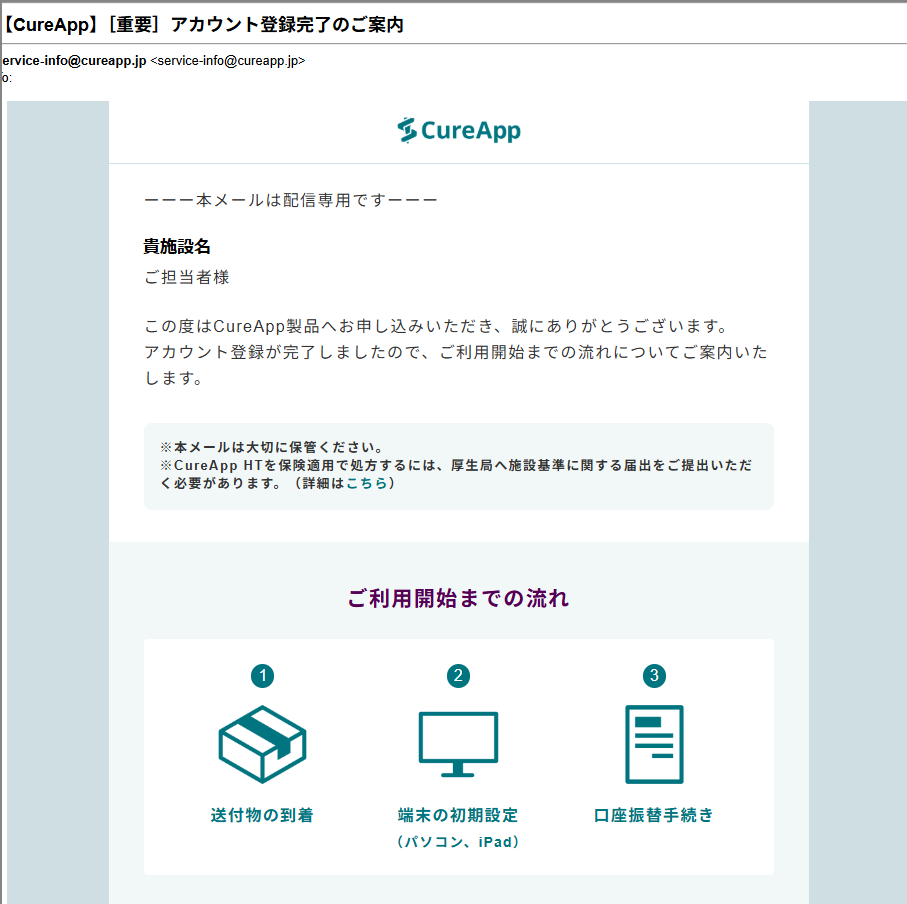The image size is (907, 904).
Task: Click the (パソコン、iPad) subtitle text
Action: click(458, 842)
